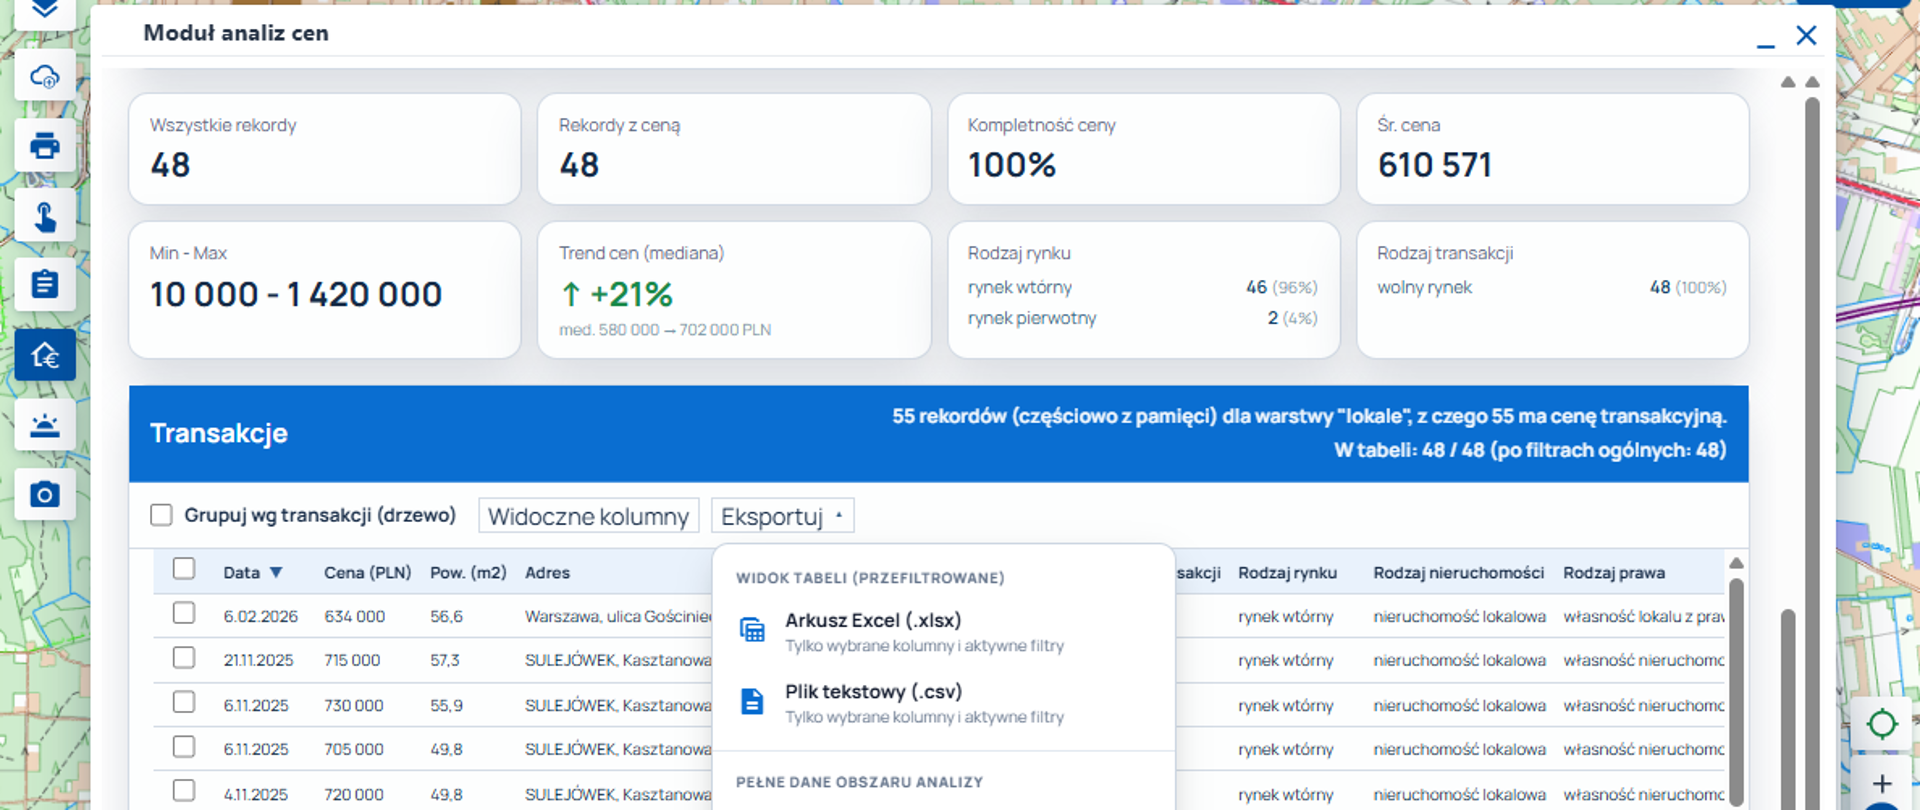Screen dimensions: 1920x810
Task: Check the row dated 21.11.2025
Action: tap(184, 658)
